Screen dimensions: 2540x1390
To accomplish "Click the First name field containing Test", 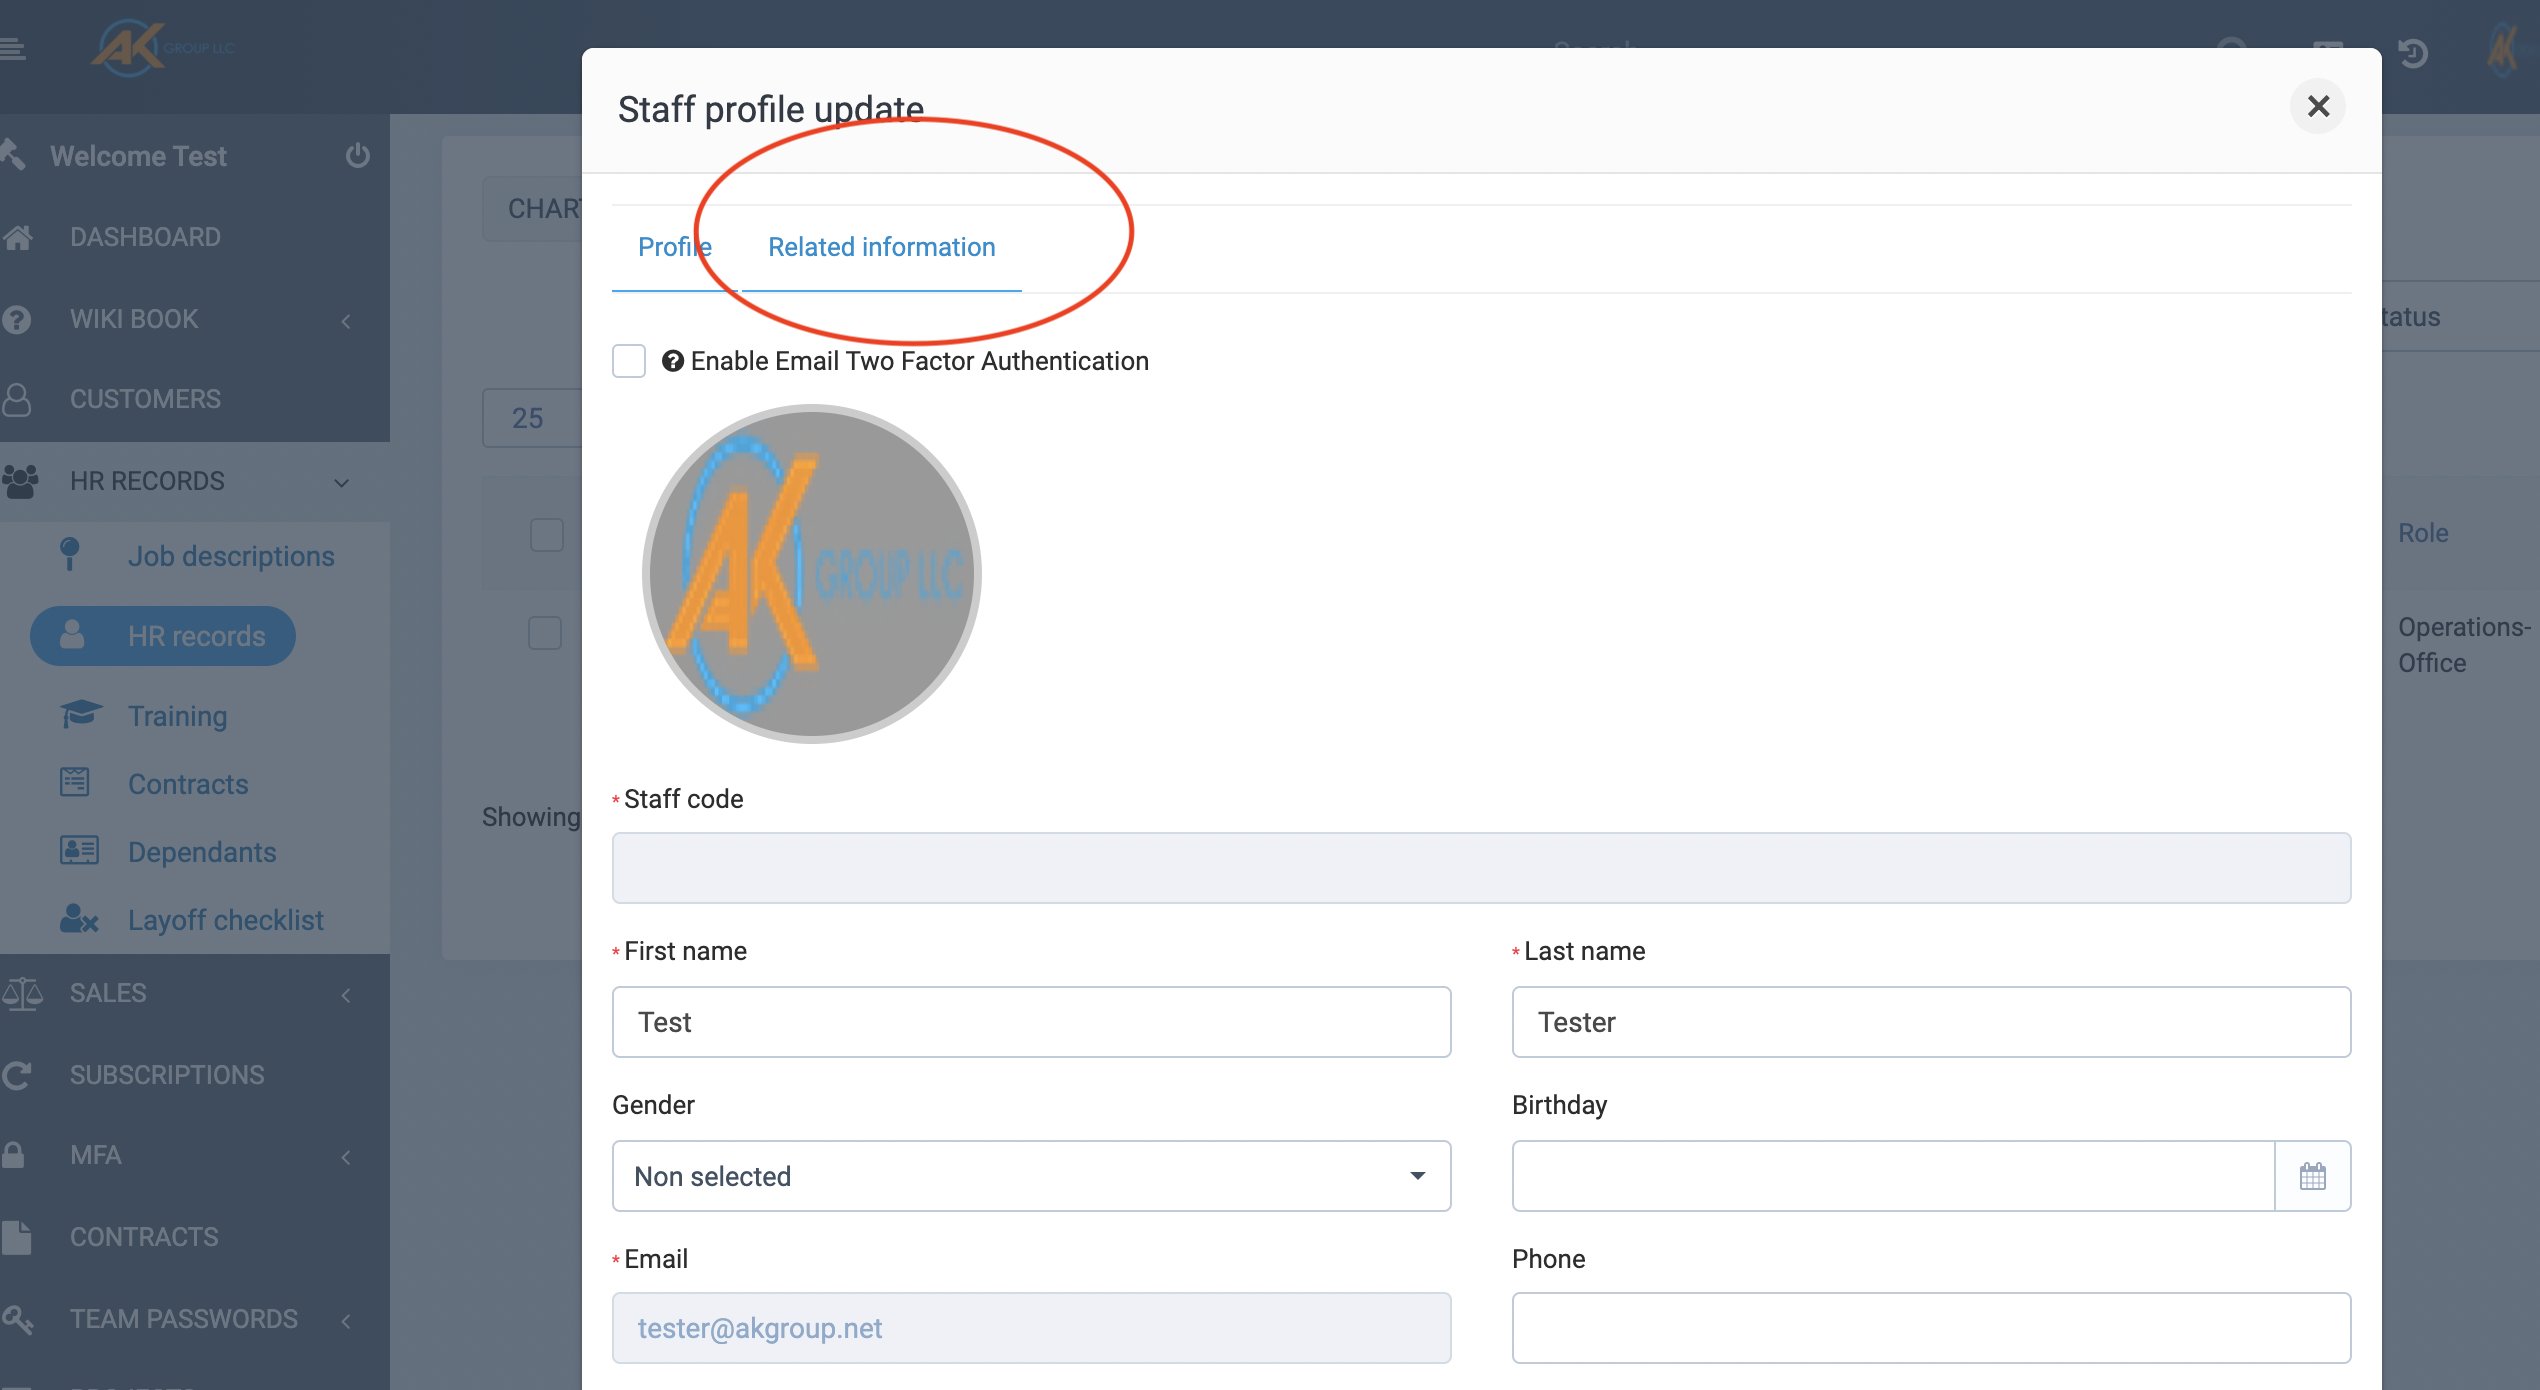I will click(x=1031, y=1022).
